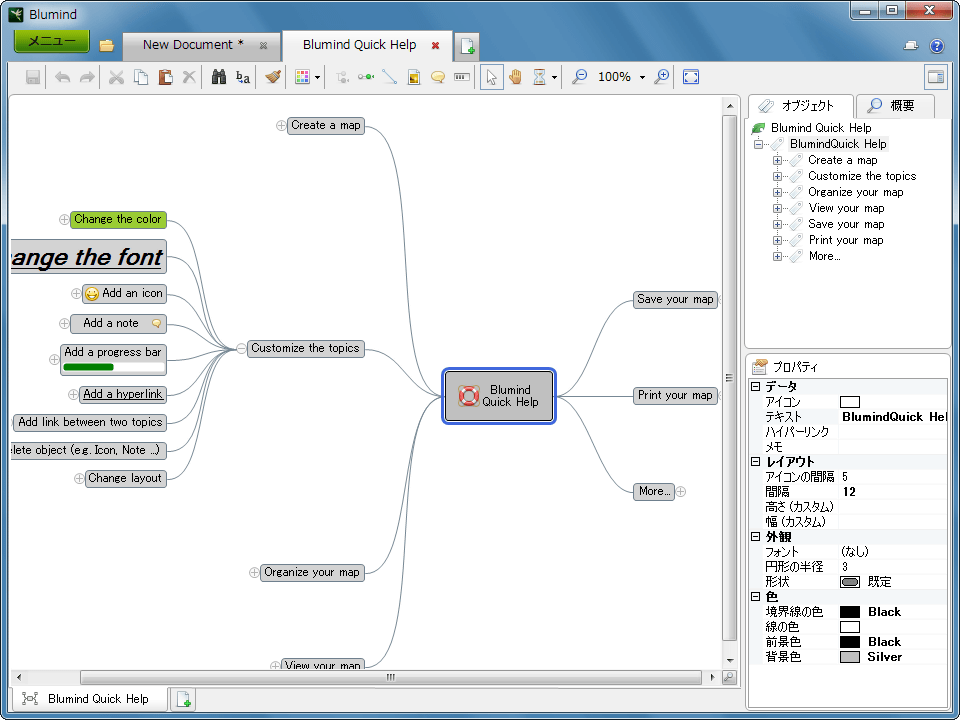Click the horizontal scrollbar thumb
The width and height of the screenshot is (960, 720).
[x=391, y=677]
